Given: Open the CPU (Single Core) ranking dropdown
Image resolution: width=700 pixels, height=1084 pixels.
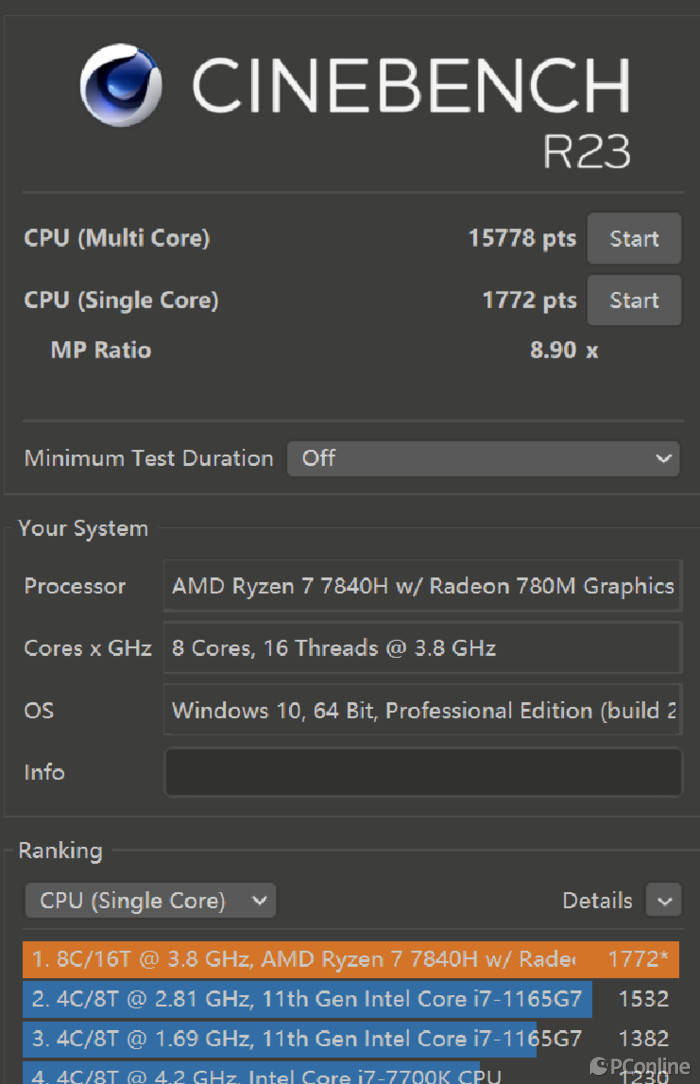Looking at the screenshot, I should 151,900.
